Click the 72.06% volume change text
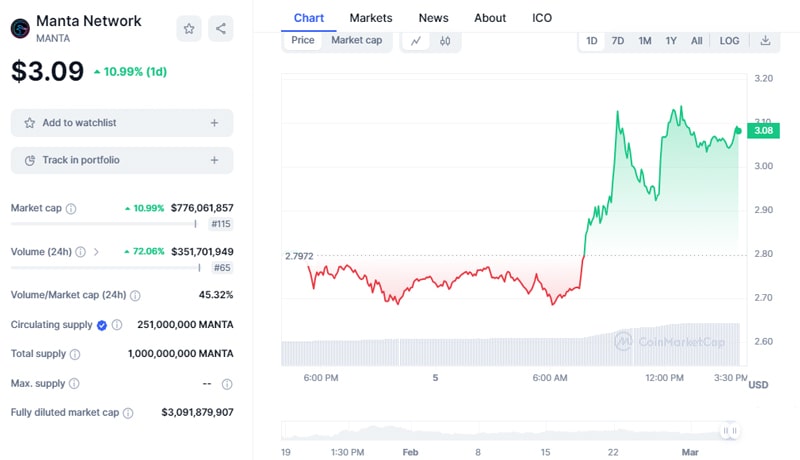This screenshot has width=800, height=460. [148, 251]
